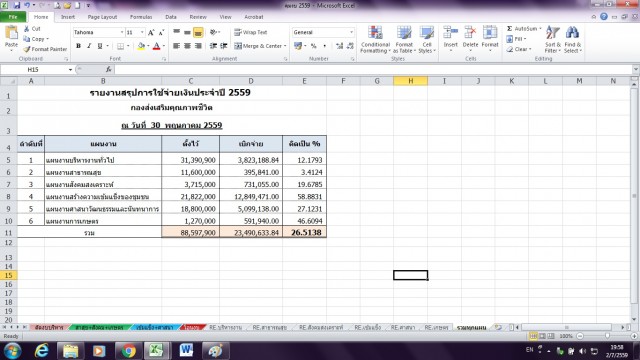Click the Cell Styles icon
Viewport: 640px width, 360px height.
pyautogui.click(x=427, y=33)
